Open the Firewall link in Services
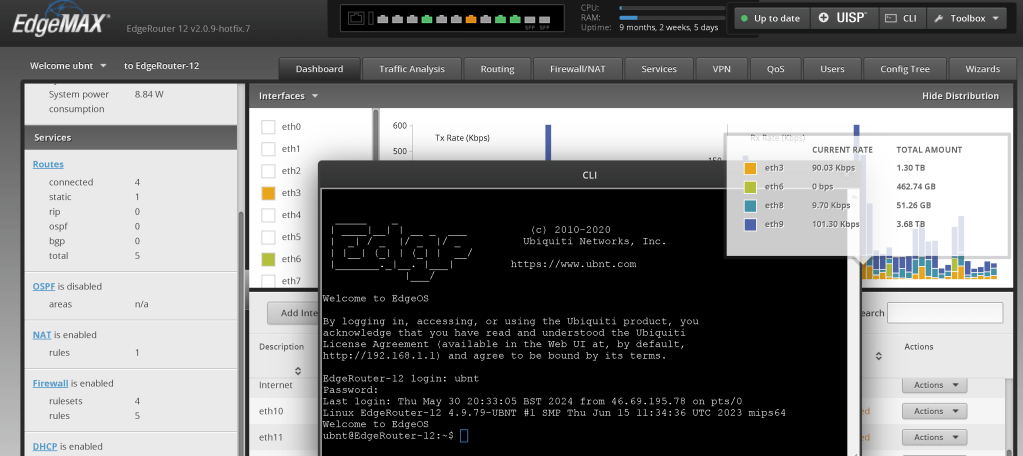 [50, 383]
